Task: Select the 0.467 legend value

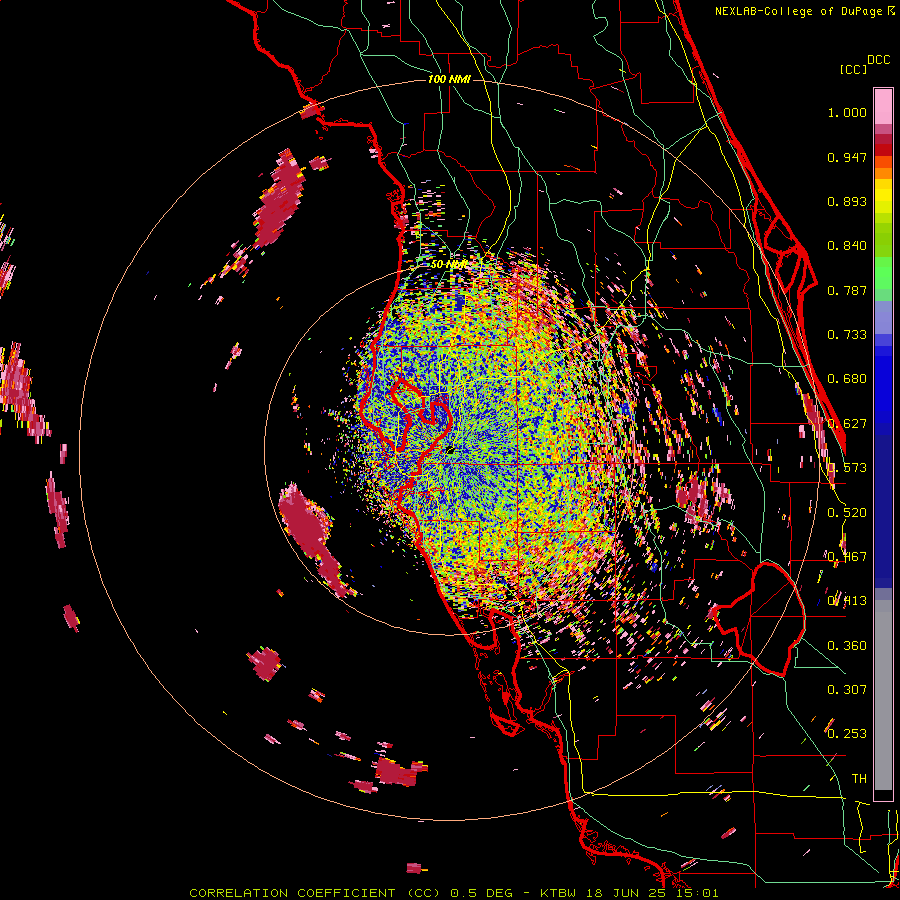Action: pyautogui.click(x=847, y=557)
